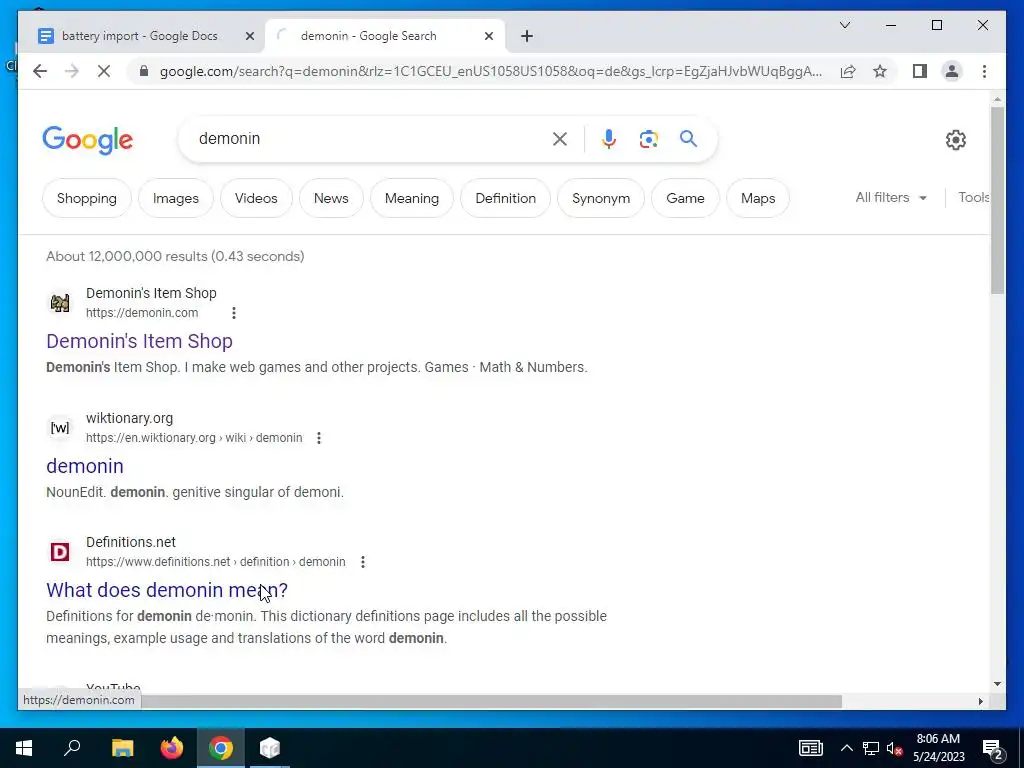Screen dimensions: 1024x768
Task: Open more options for wiktionary.org result
Action: (319, 438)
